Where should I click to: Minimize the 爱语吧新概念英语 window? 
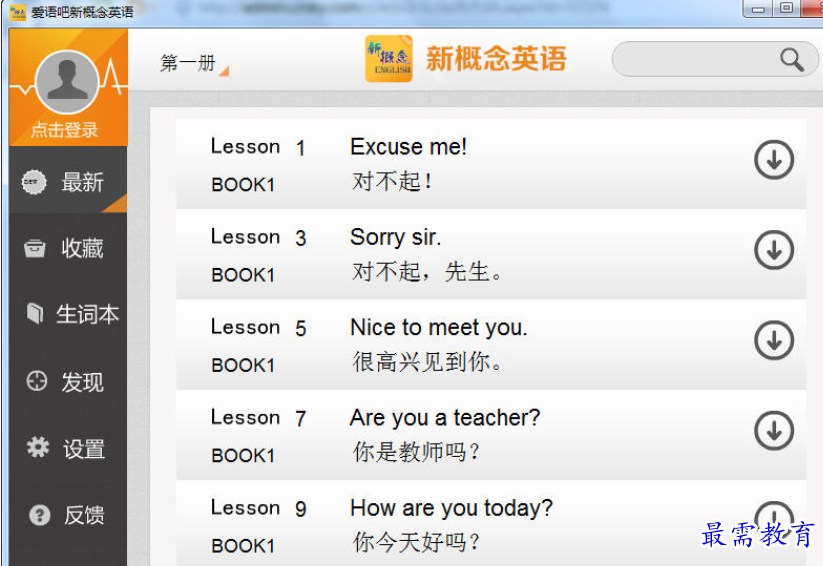coord(758,9)
